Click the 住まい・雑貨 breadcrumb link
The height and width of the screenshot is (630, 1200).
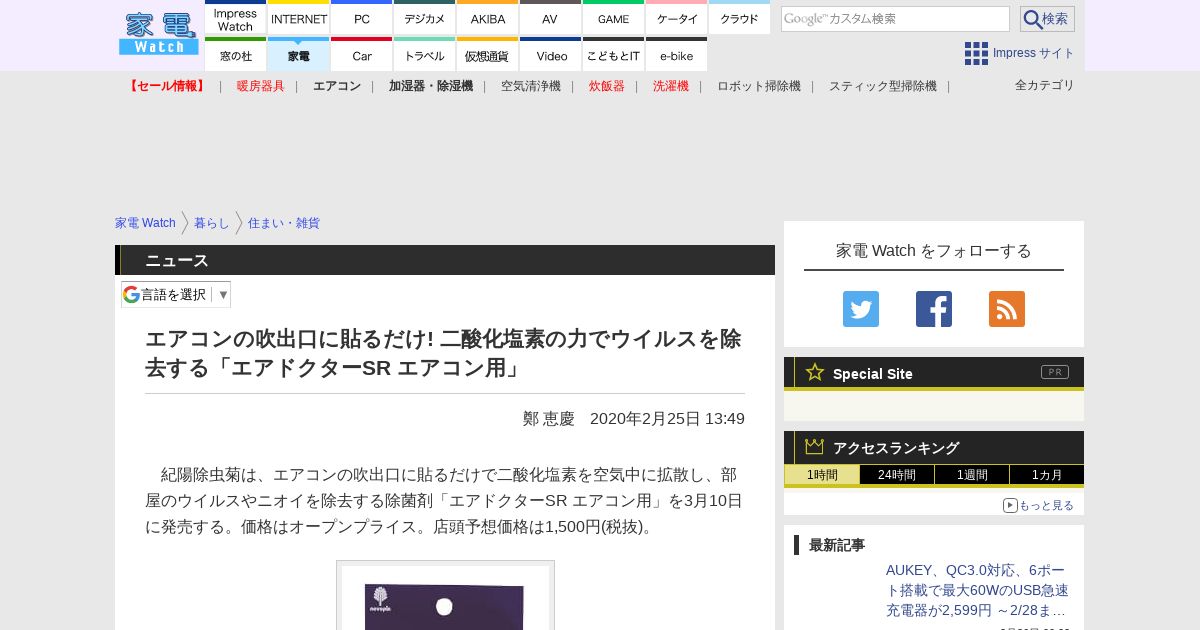tap(284, 223)
